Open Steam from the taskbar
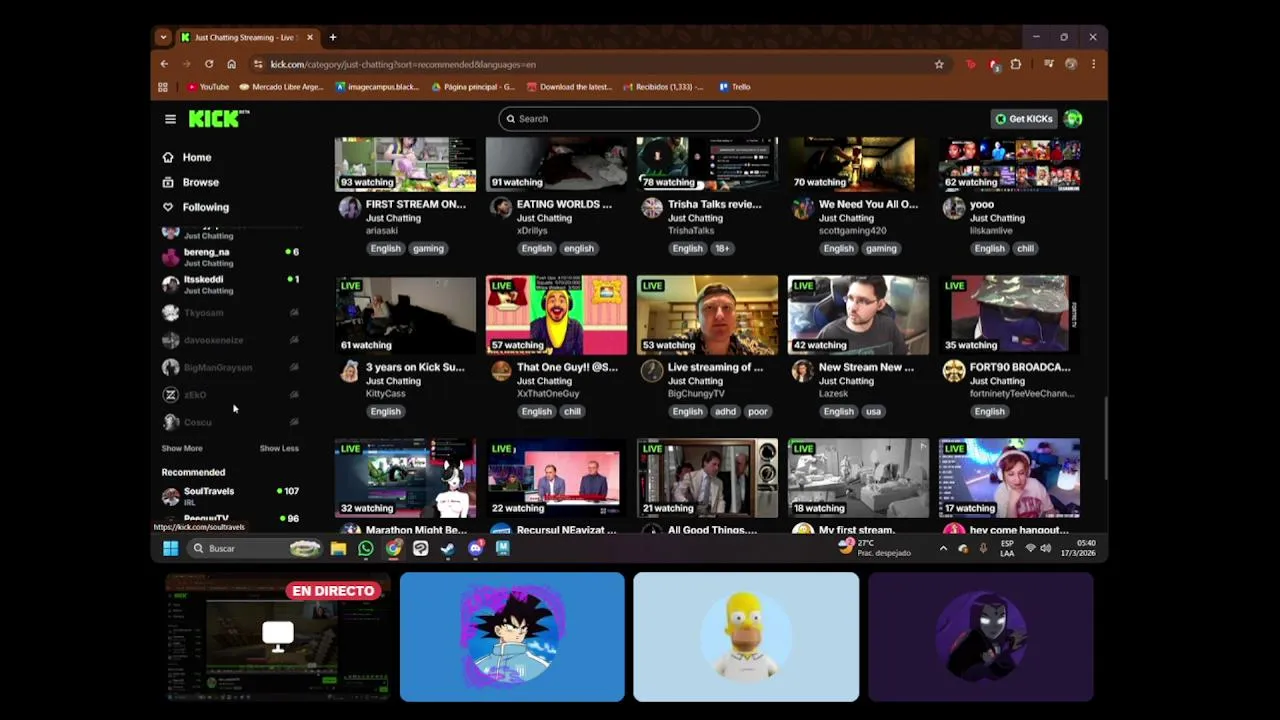The image size is (1280, 720). pyautogui.click(x=447, y=548)
